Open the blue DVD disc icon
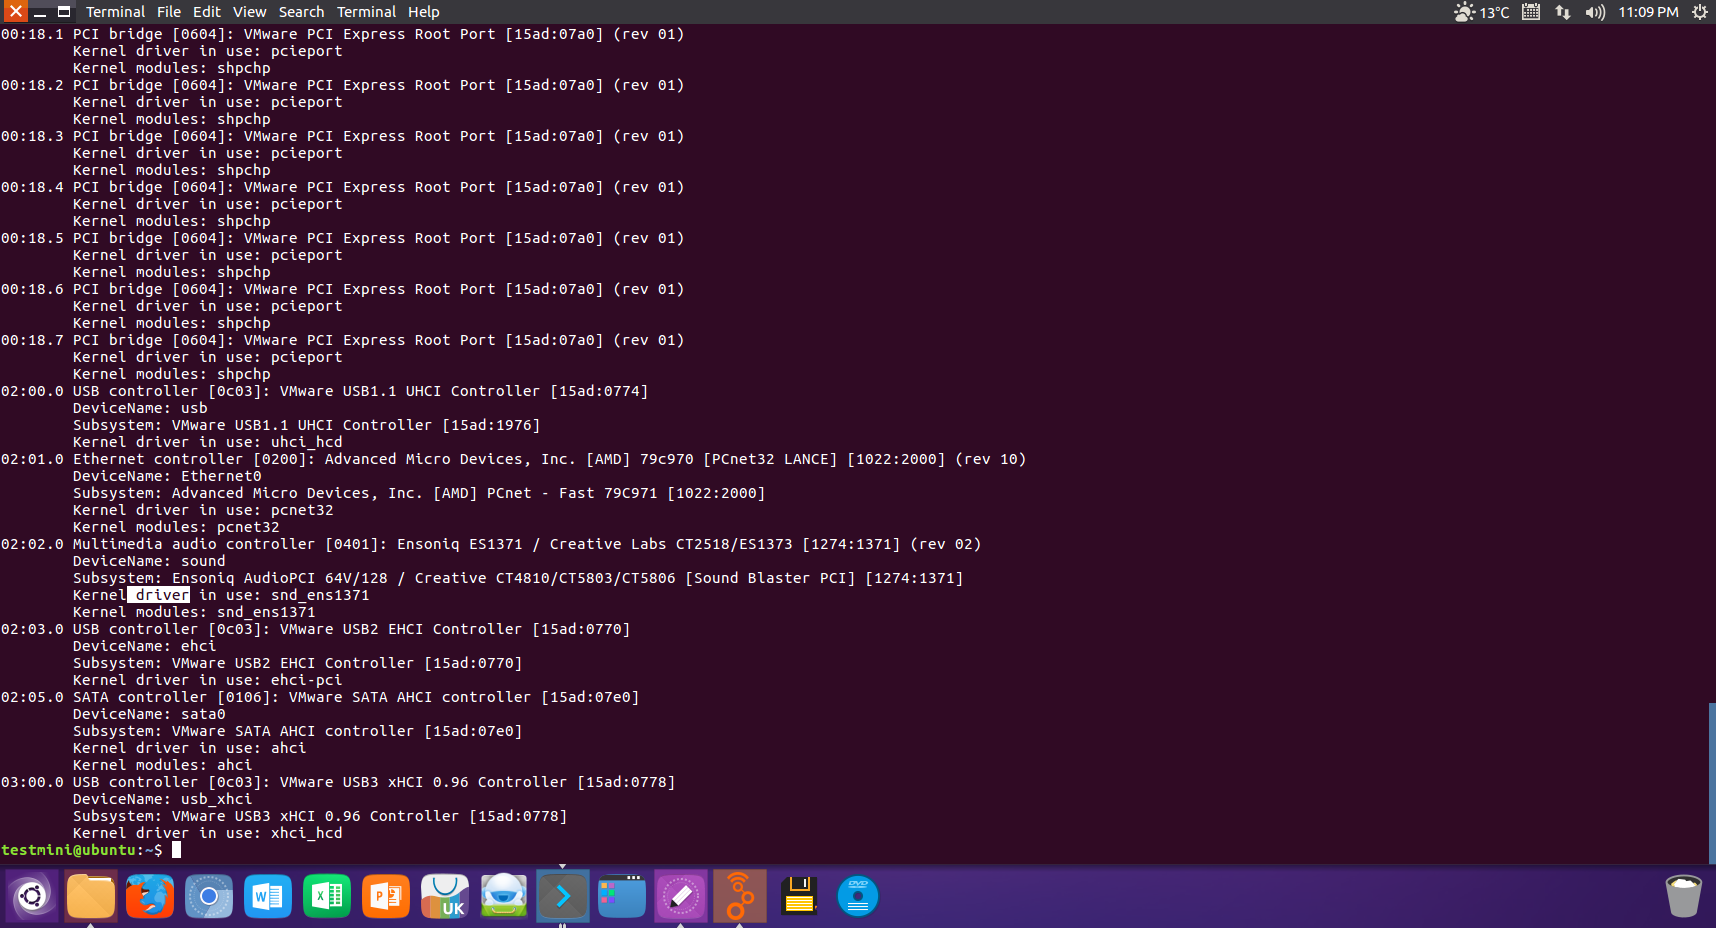The height and width of the screenshot is (928, 1716). [x=858, y=896]
